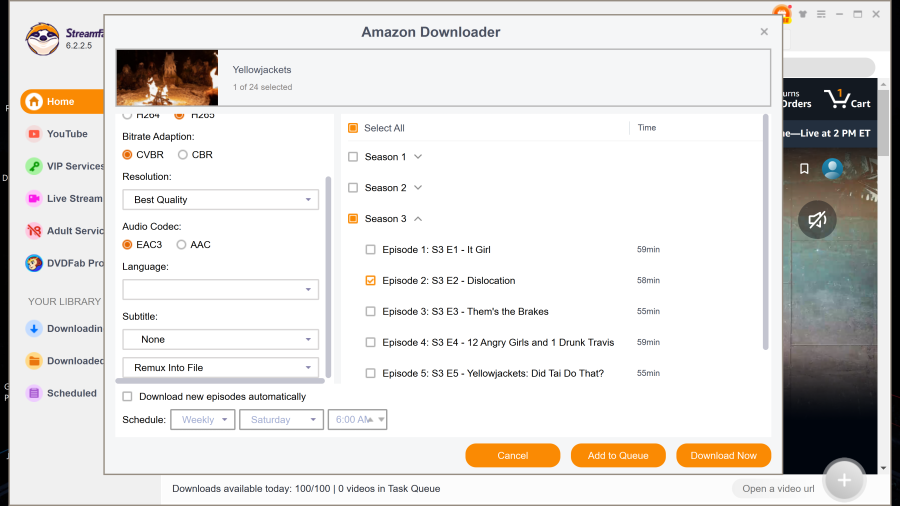Screen dimensions: 900x506
Task: Expand the Season 2 episode list
Action: 418,188
